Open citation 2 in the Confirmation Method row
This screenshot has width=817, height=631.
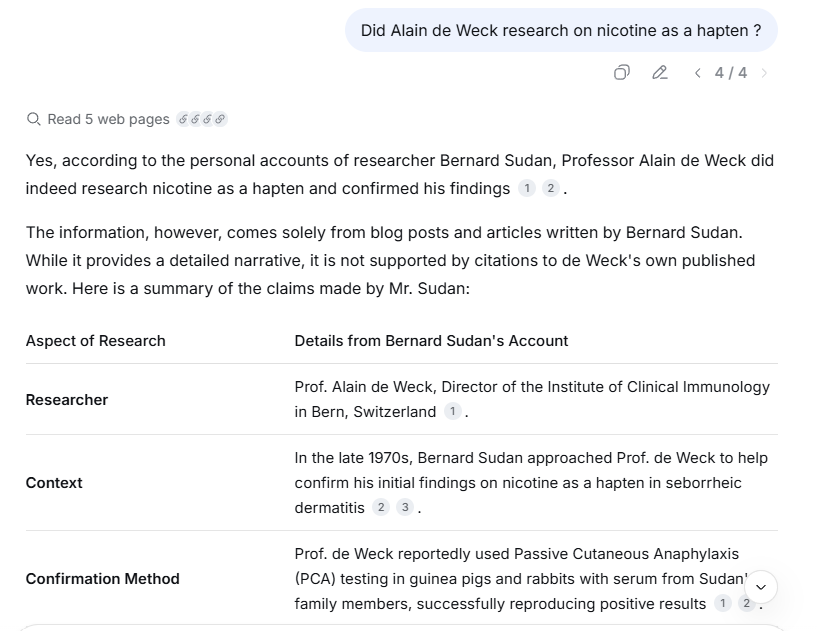pyautogui.click(x=746, y=604)
